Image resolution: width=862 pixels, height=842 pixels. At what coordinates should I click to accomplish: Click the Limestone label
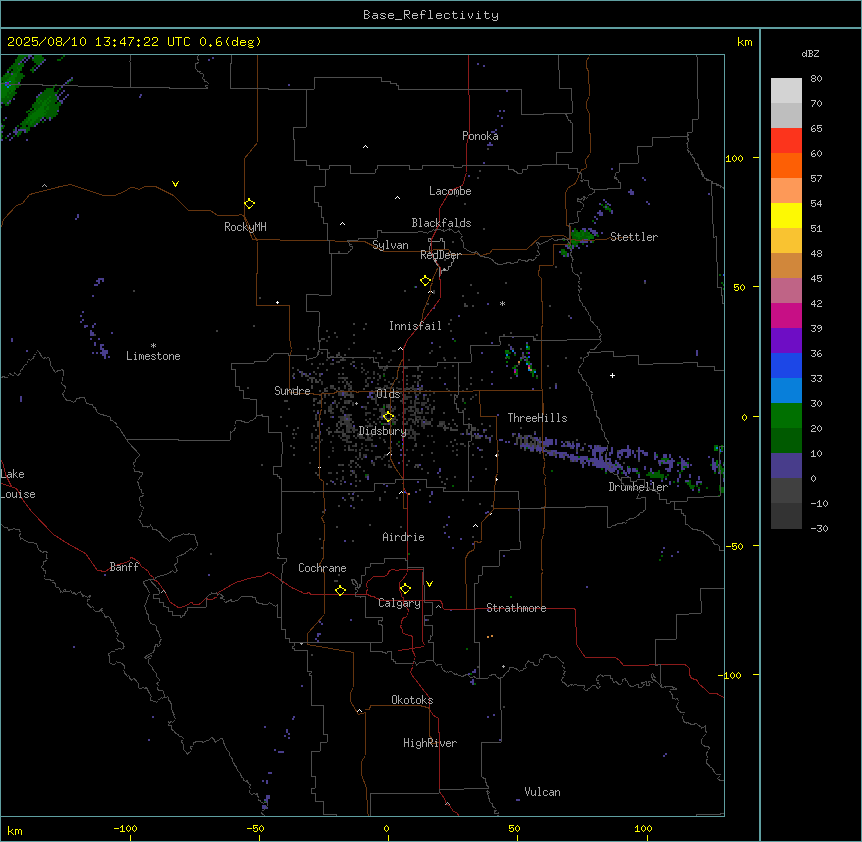tap(153, 356)
